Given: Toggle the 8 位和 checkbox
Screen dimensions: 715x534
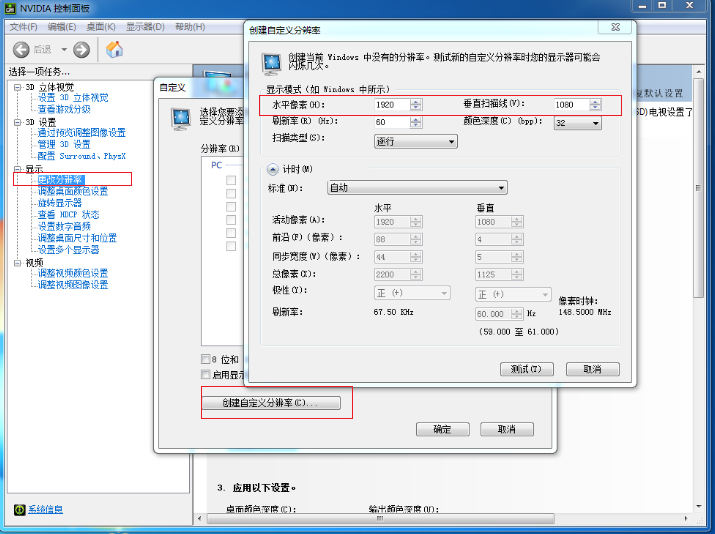Looking at the screenshot, I should [x=206, y=359].
